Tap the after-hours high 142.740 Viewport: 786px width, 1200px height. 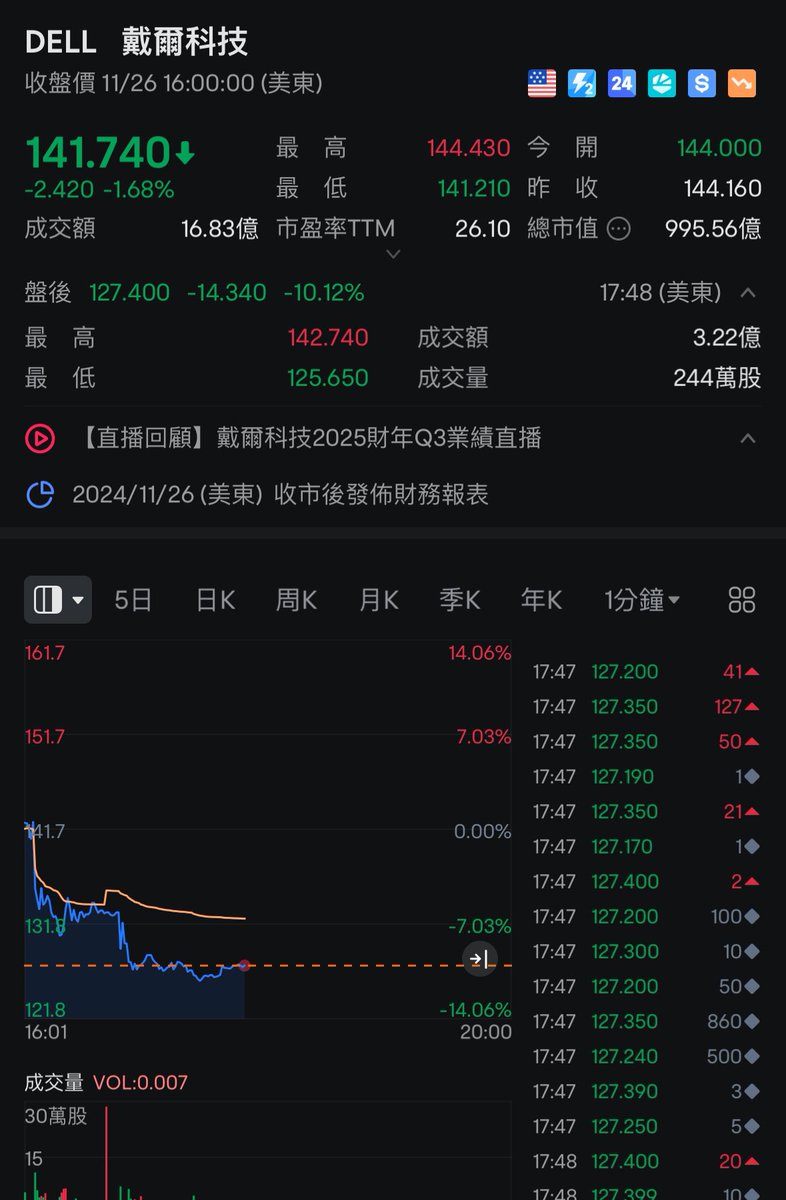tap(328, 338)
